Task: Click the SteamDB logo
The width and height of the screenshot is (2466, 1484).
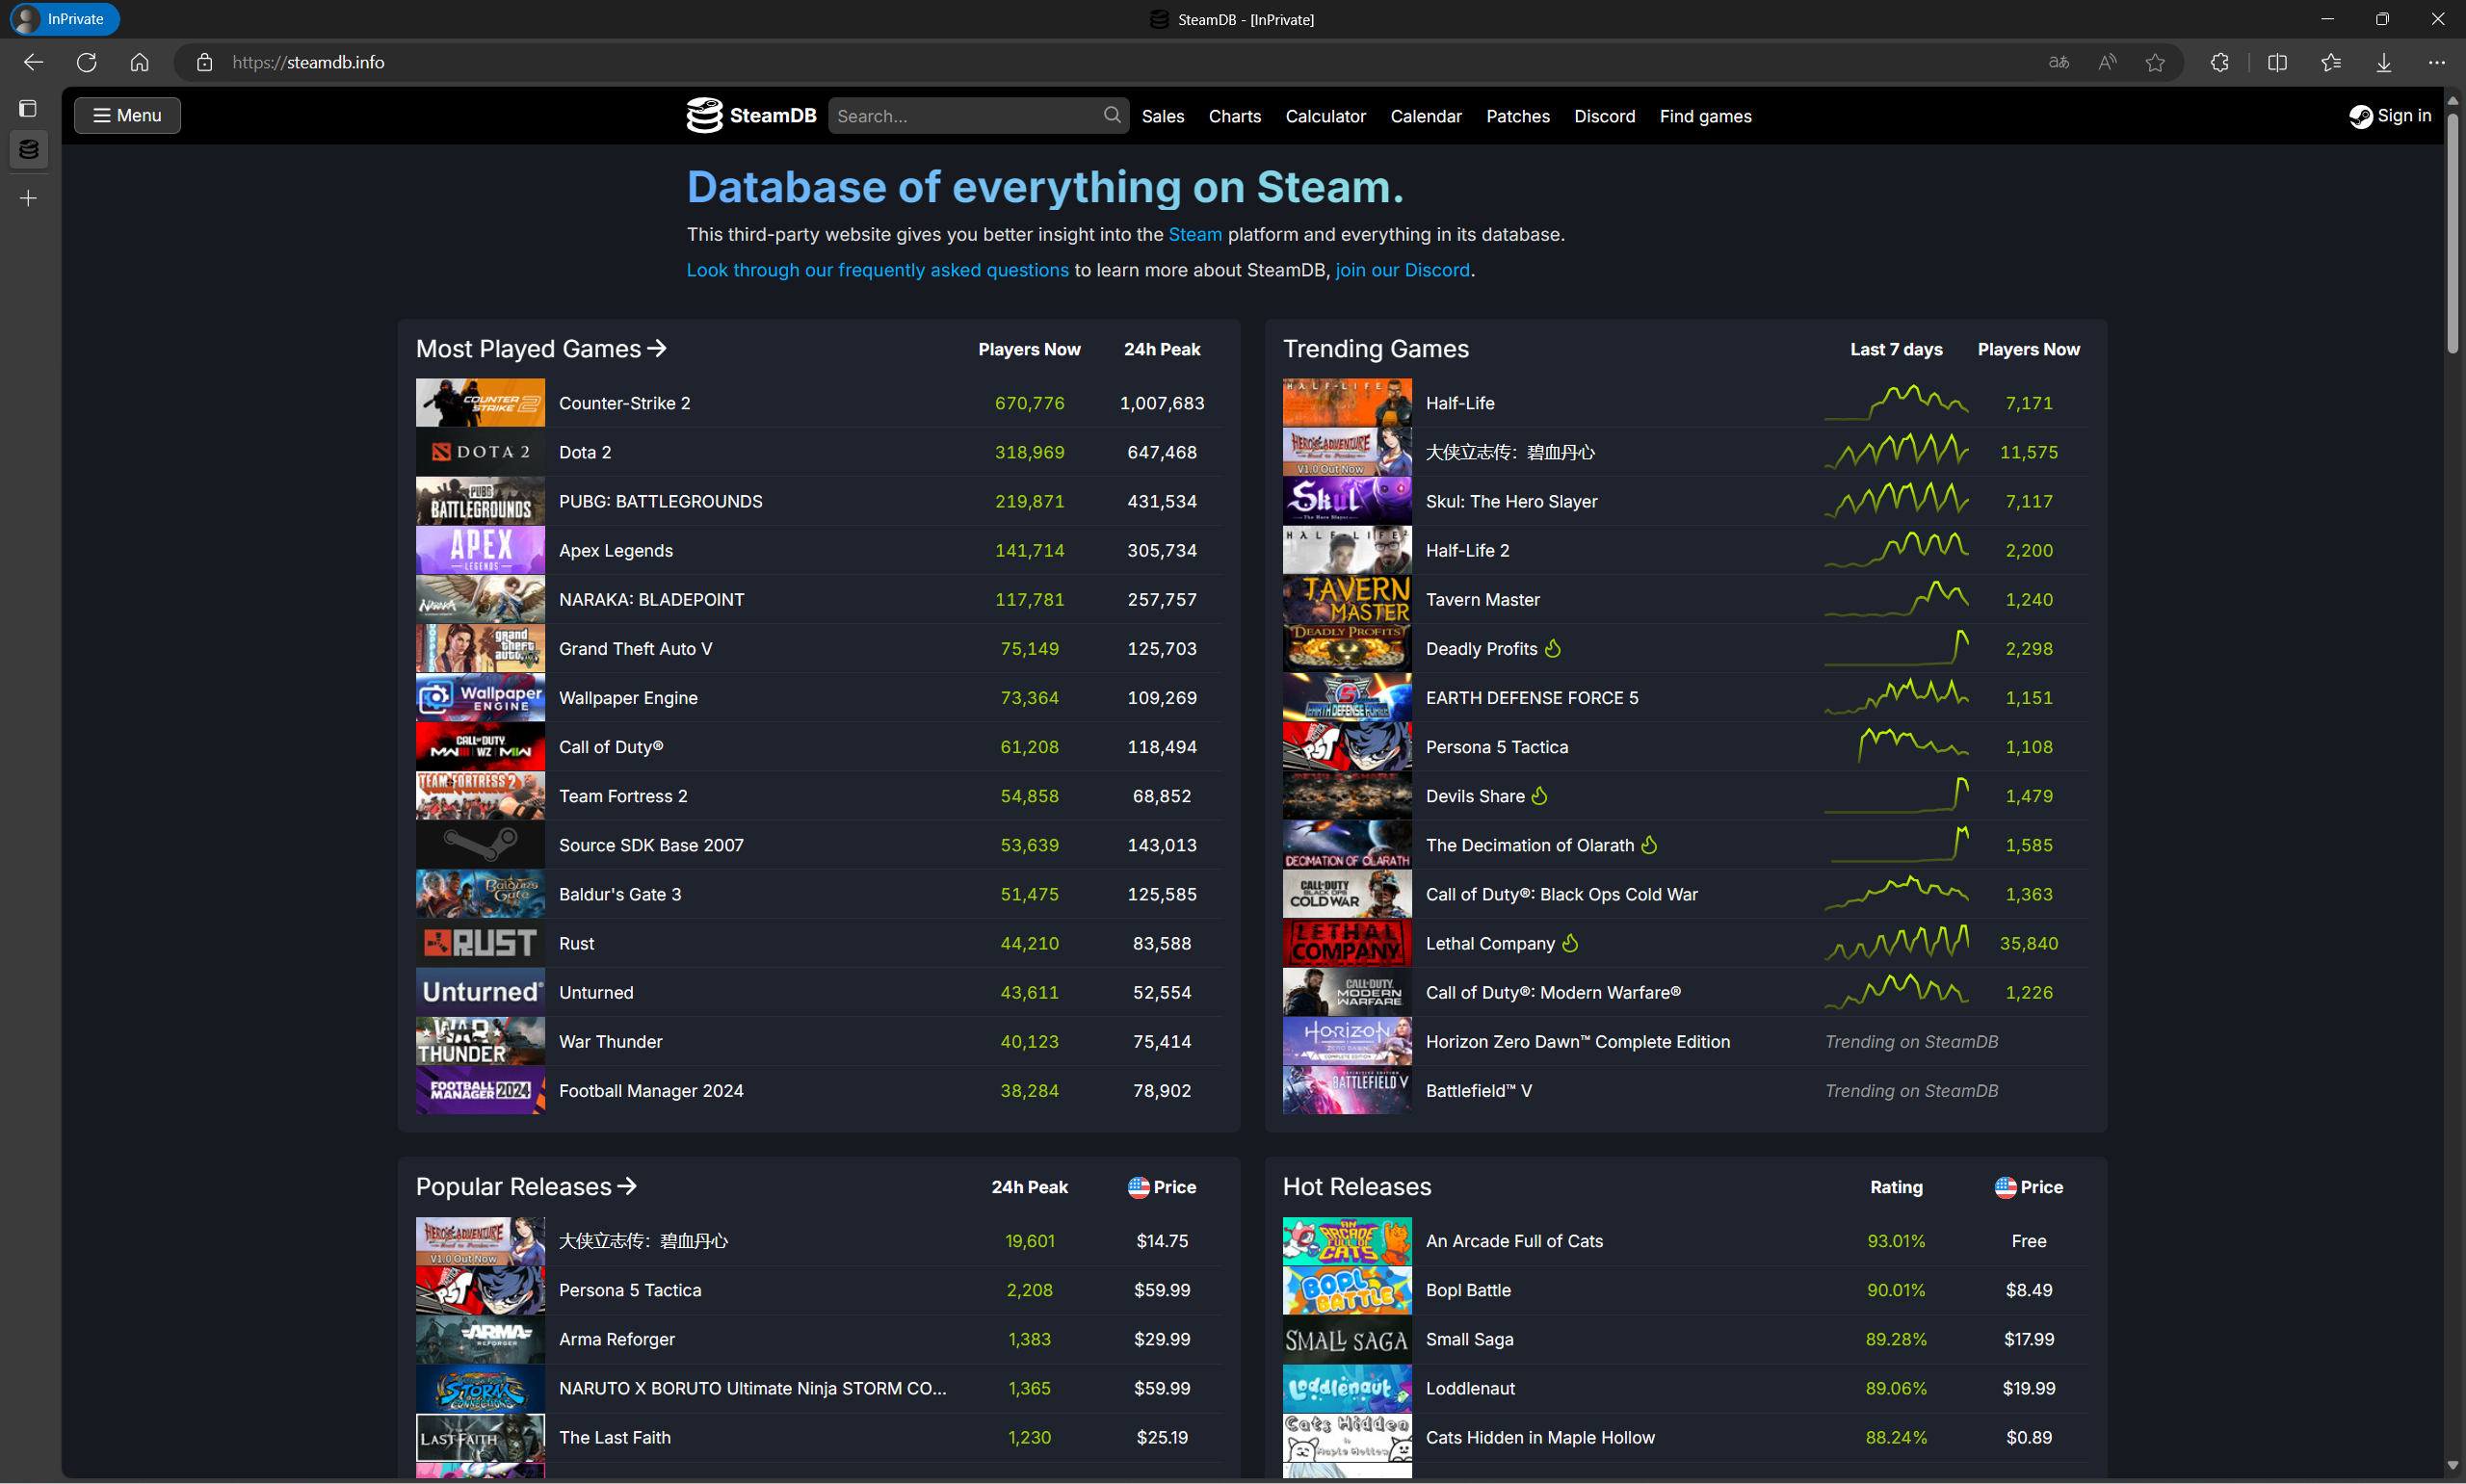Action: pos(751,116)
